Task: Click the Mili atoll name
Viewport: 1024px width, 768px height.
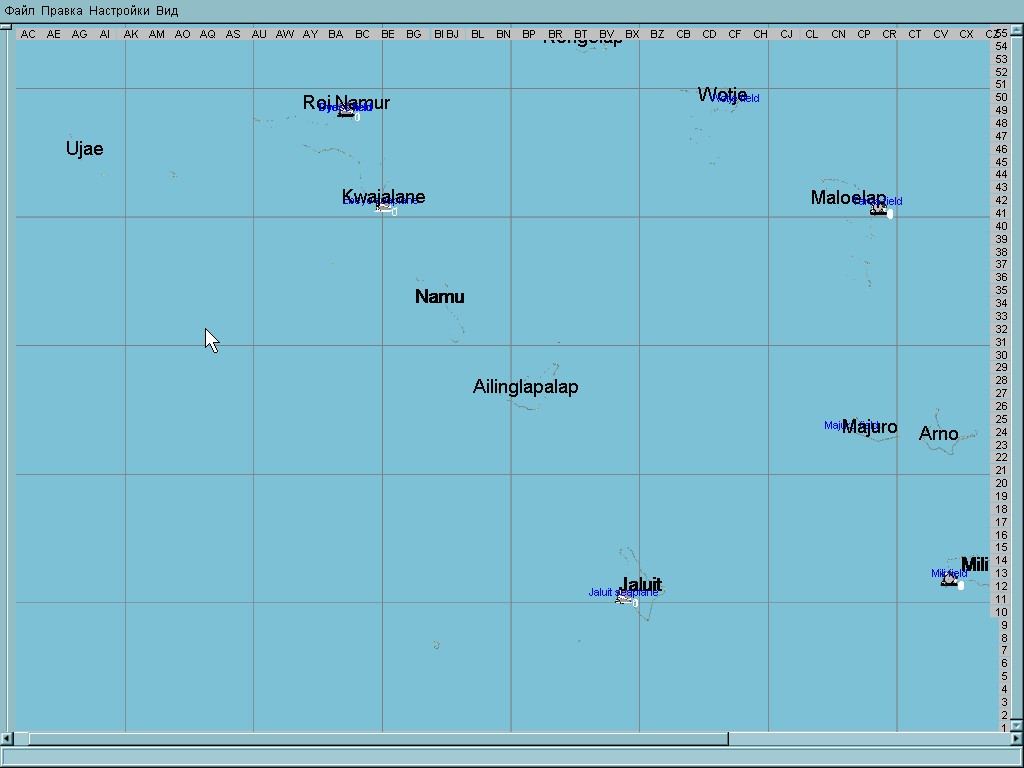Action: click(974, 564)
